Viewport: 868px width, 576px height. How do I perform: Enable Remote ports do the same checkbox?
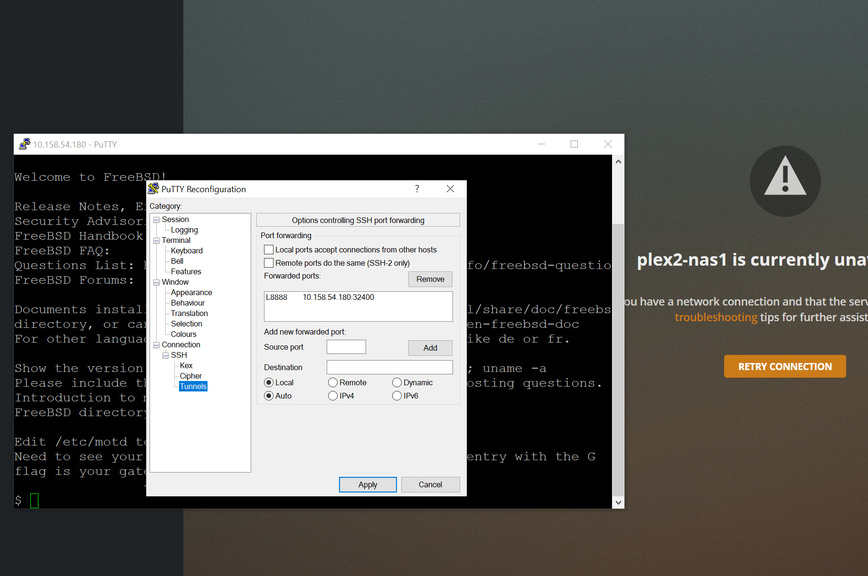[x=269, y=263]
